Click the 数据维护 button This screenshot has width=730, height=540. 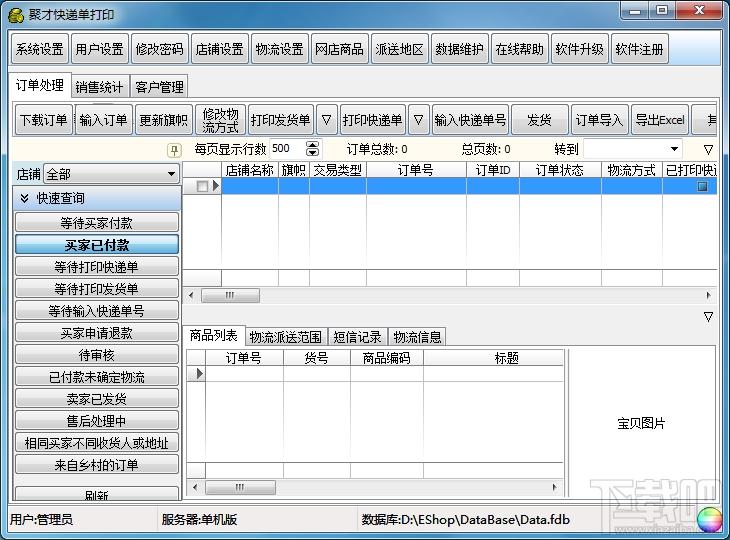[x=460, y=49]
